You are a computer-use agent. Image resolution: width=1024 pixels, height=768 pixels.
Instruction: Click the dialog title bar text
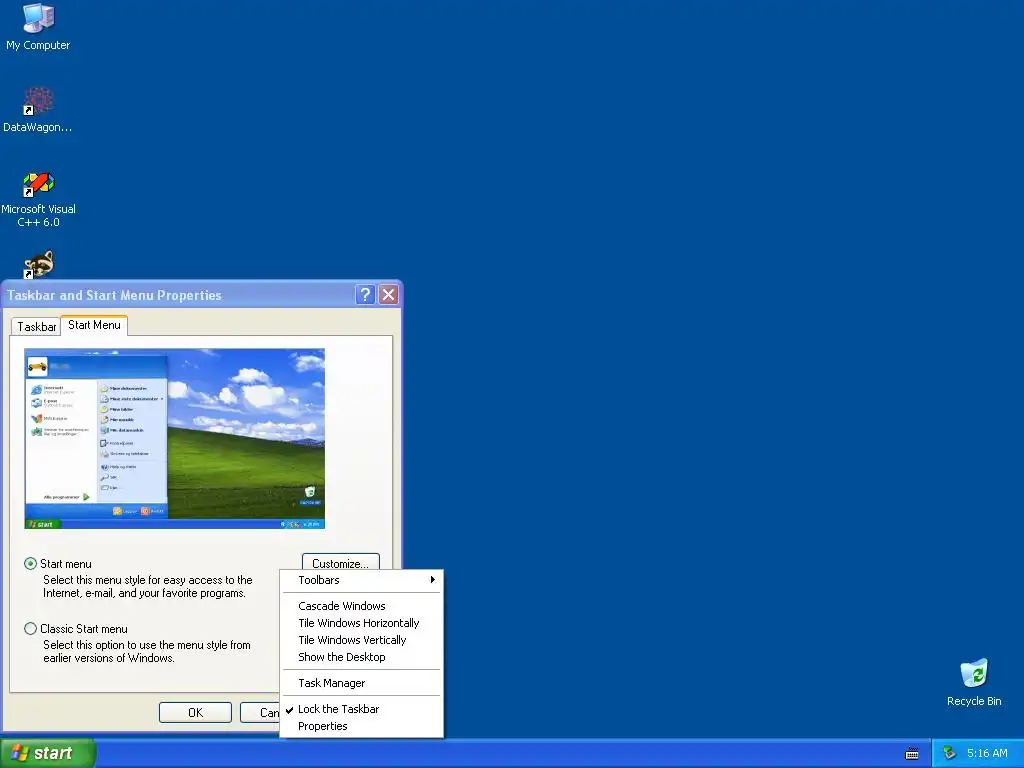tap(114, 295)
